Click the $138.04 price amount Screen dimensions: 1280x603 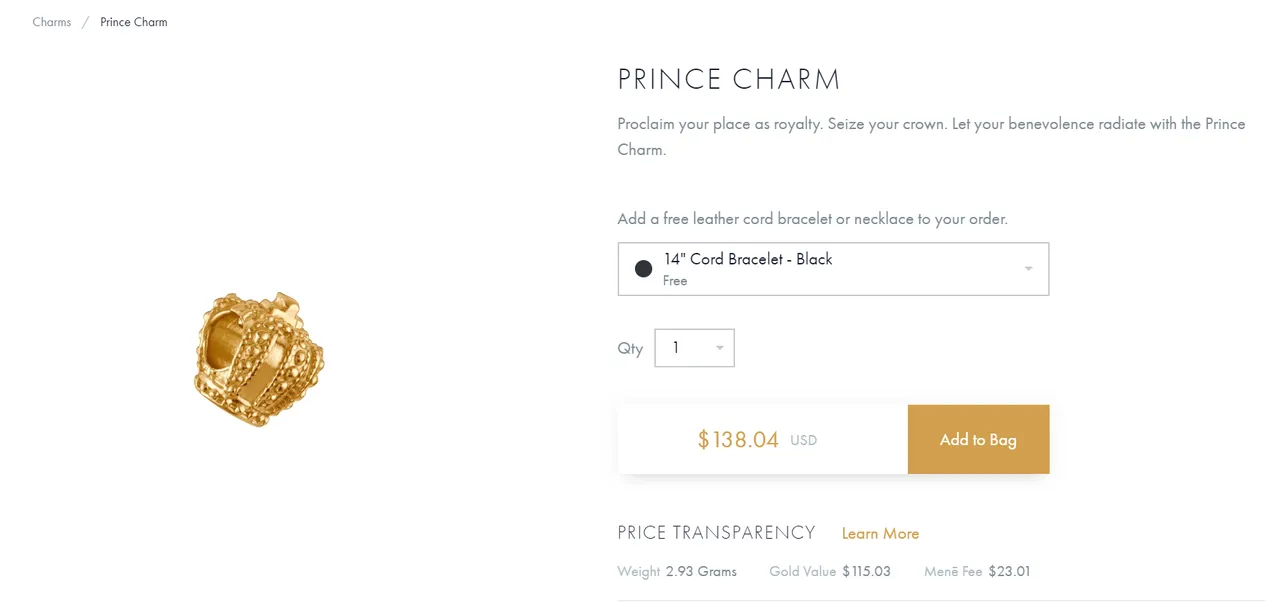click(x=738, y=439)
